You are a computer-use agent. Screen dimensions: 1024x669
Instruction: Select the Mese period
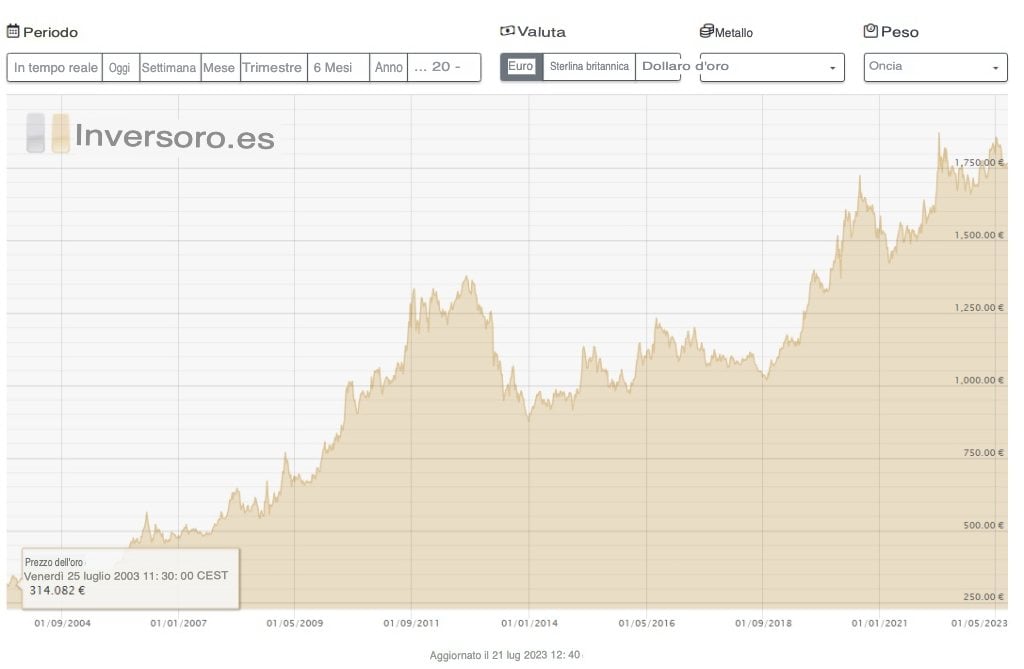coord(219,68)
